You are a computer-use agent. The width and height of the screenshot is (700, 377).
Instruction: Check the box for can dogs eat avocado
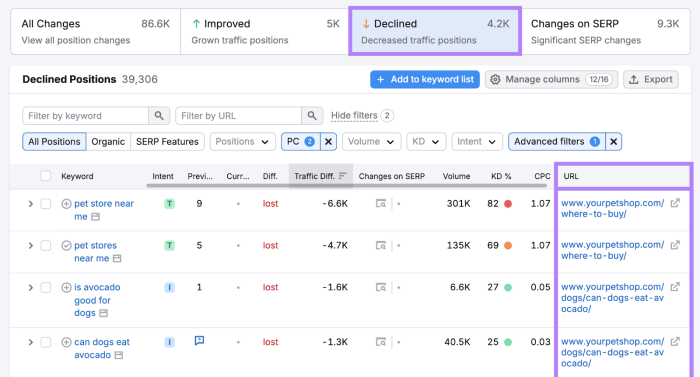46,342
